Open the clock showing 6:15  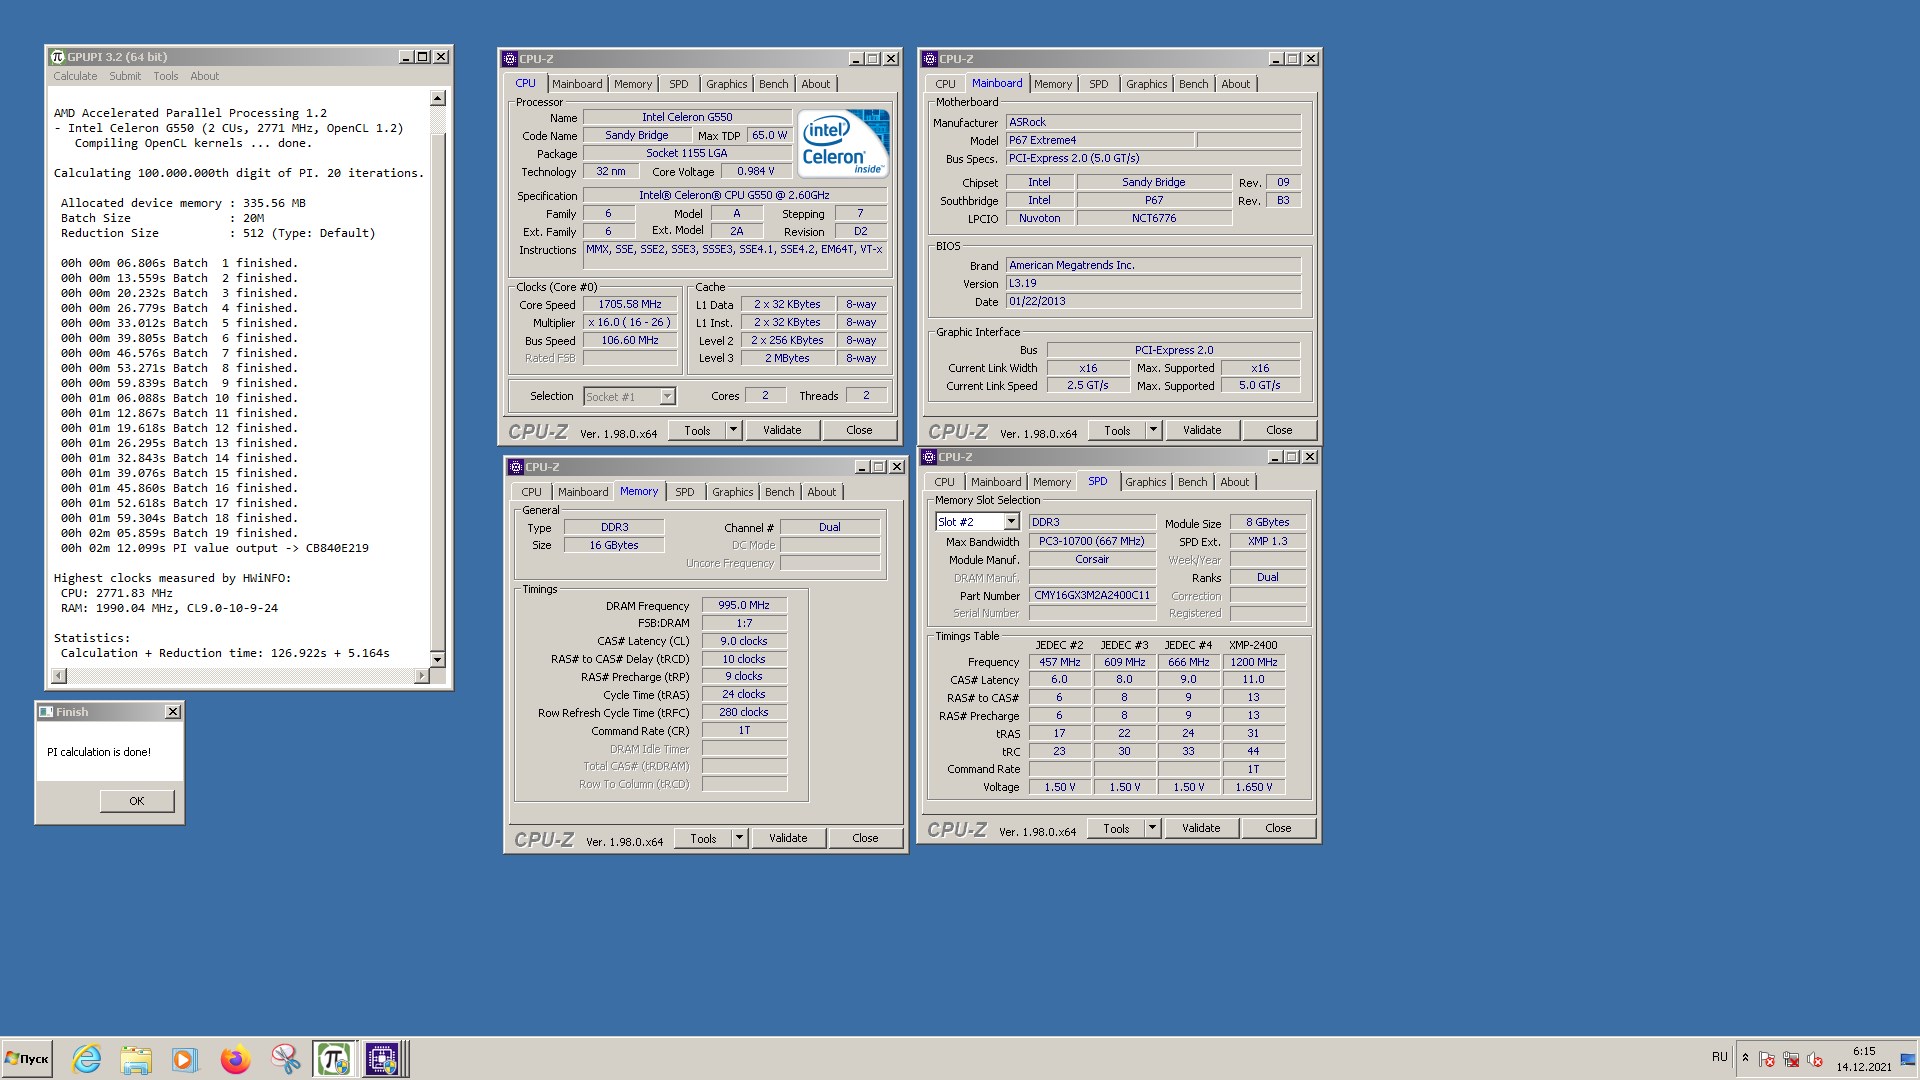tap(1864, 1059)
